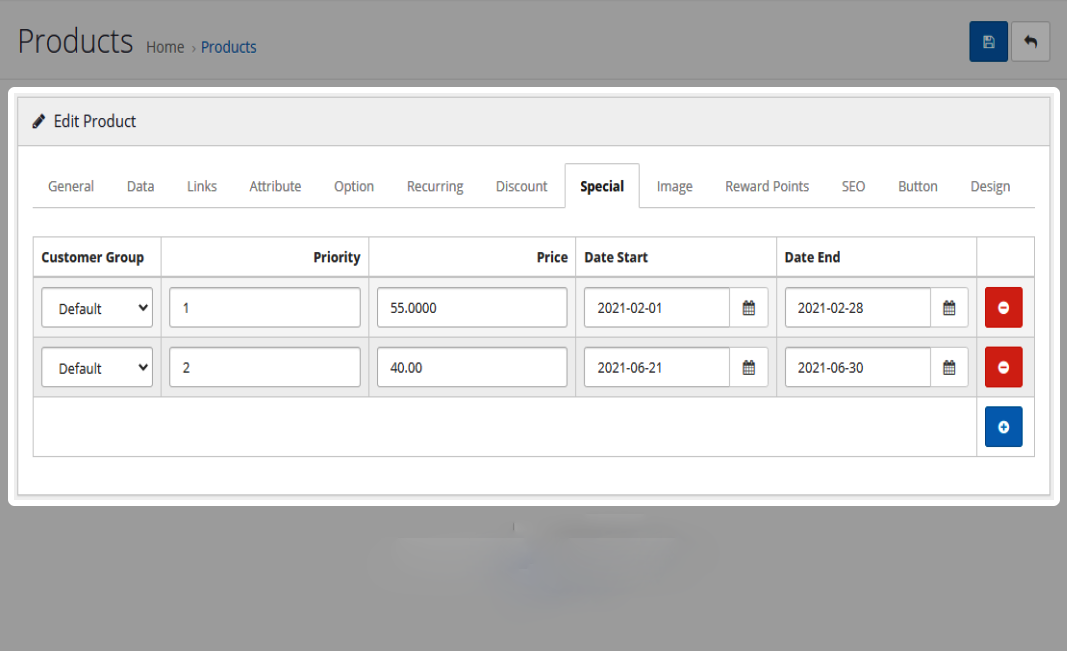Go to the General tab
Image resolution: width=1067 pixels, height=651 pixels.
71,186
